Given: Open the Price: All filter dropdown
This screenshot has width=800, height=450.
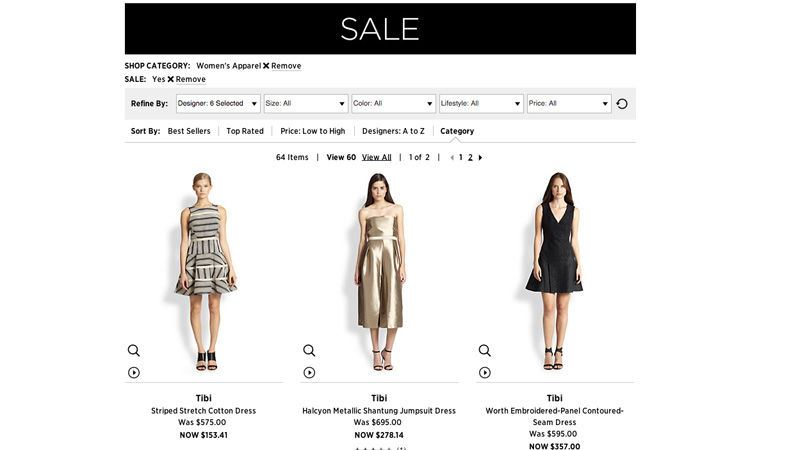Looking at the screenshot, I should pyautogui.click(x=569, y=104).
